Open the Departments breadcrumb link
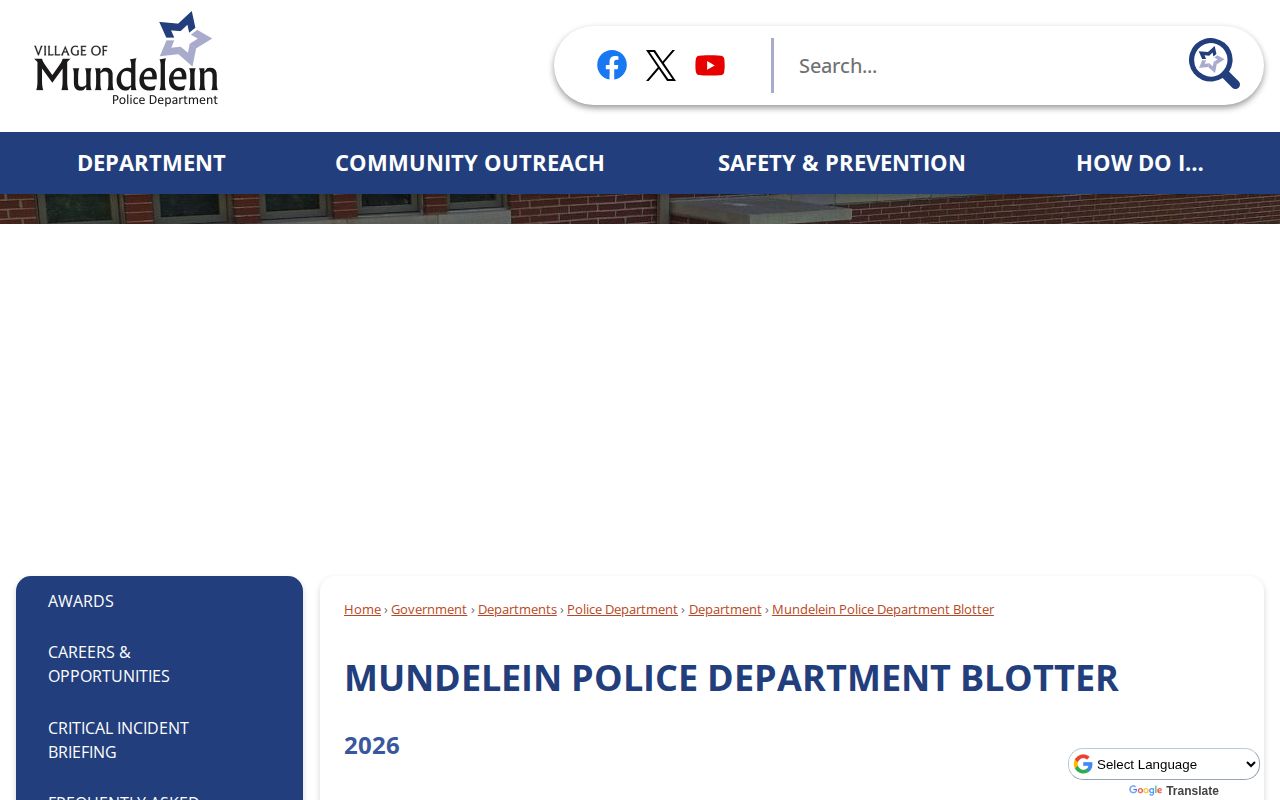Screen dimensions: 1280x800 click(517, 609)
